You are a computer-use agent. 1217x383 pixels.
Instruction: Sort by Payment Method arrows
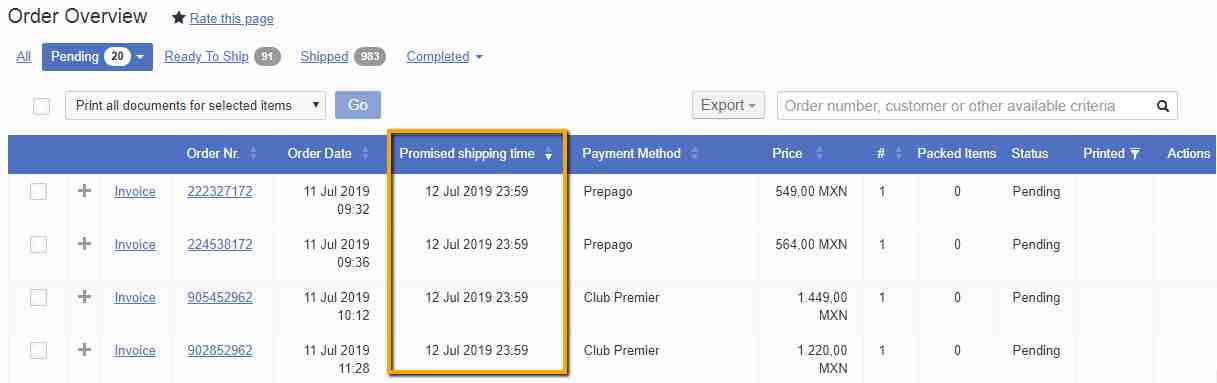click(694, 154)
